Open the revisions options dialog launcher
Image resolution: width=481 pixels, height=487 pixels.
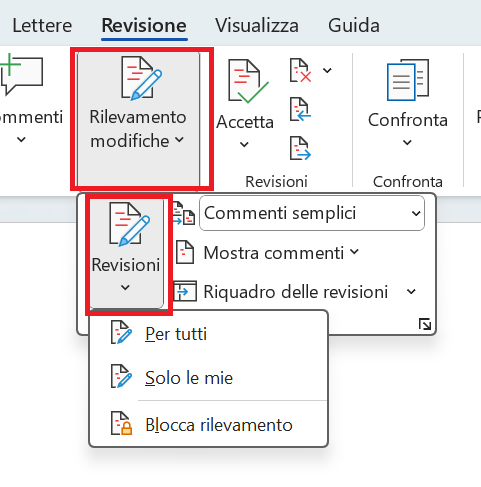click(425, 324)
